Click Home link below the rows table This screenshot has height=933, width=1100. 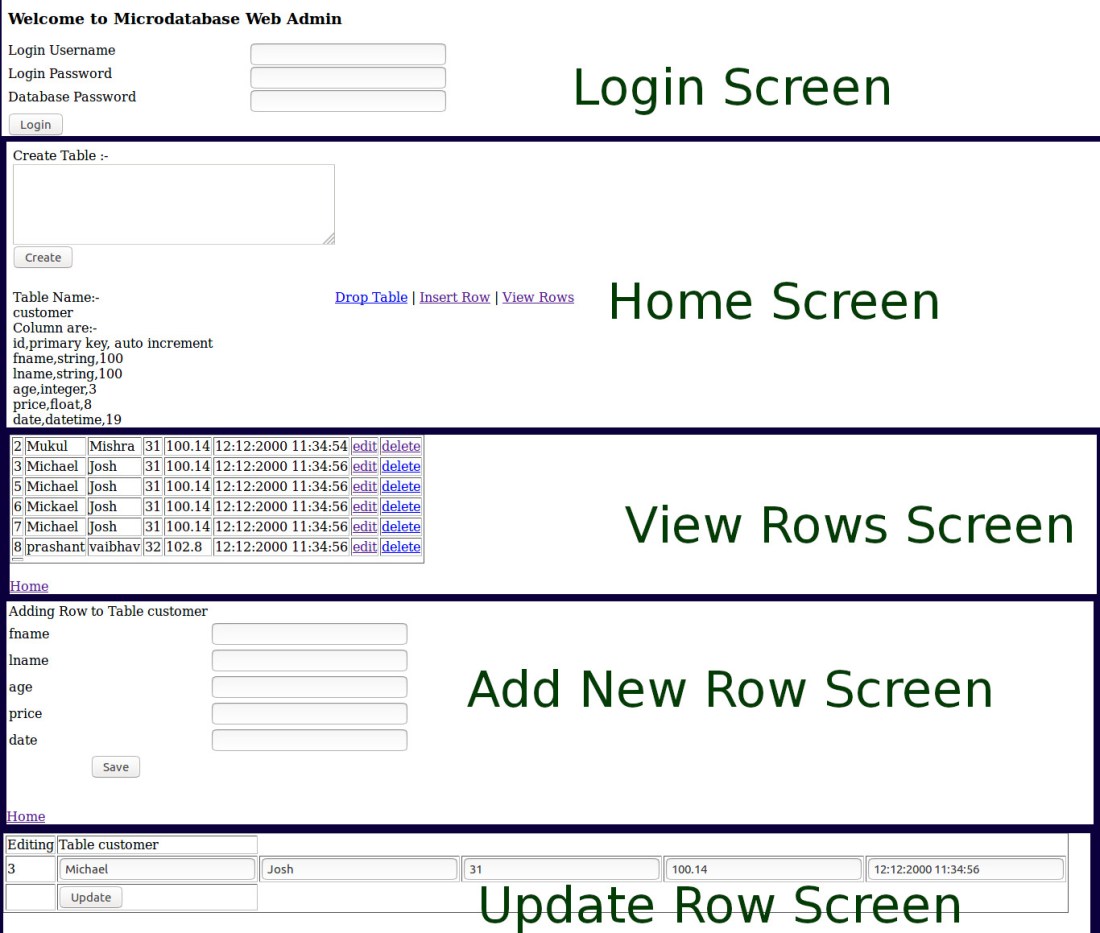[29, 586]
